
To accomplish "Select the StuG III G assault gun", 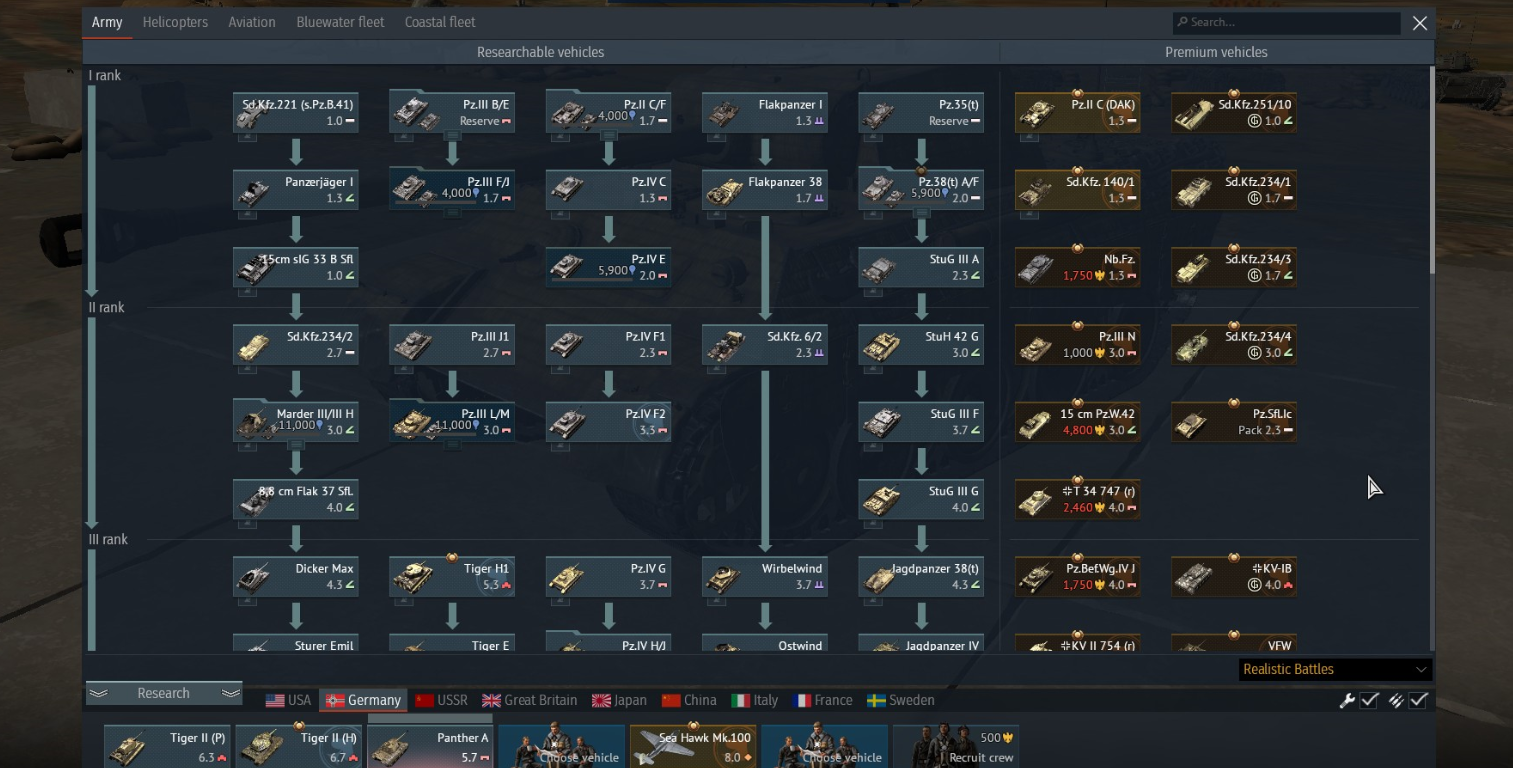I will (921, 499).
